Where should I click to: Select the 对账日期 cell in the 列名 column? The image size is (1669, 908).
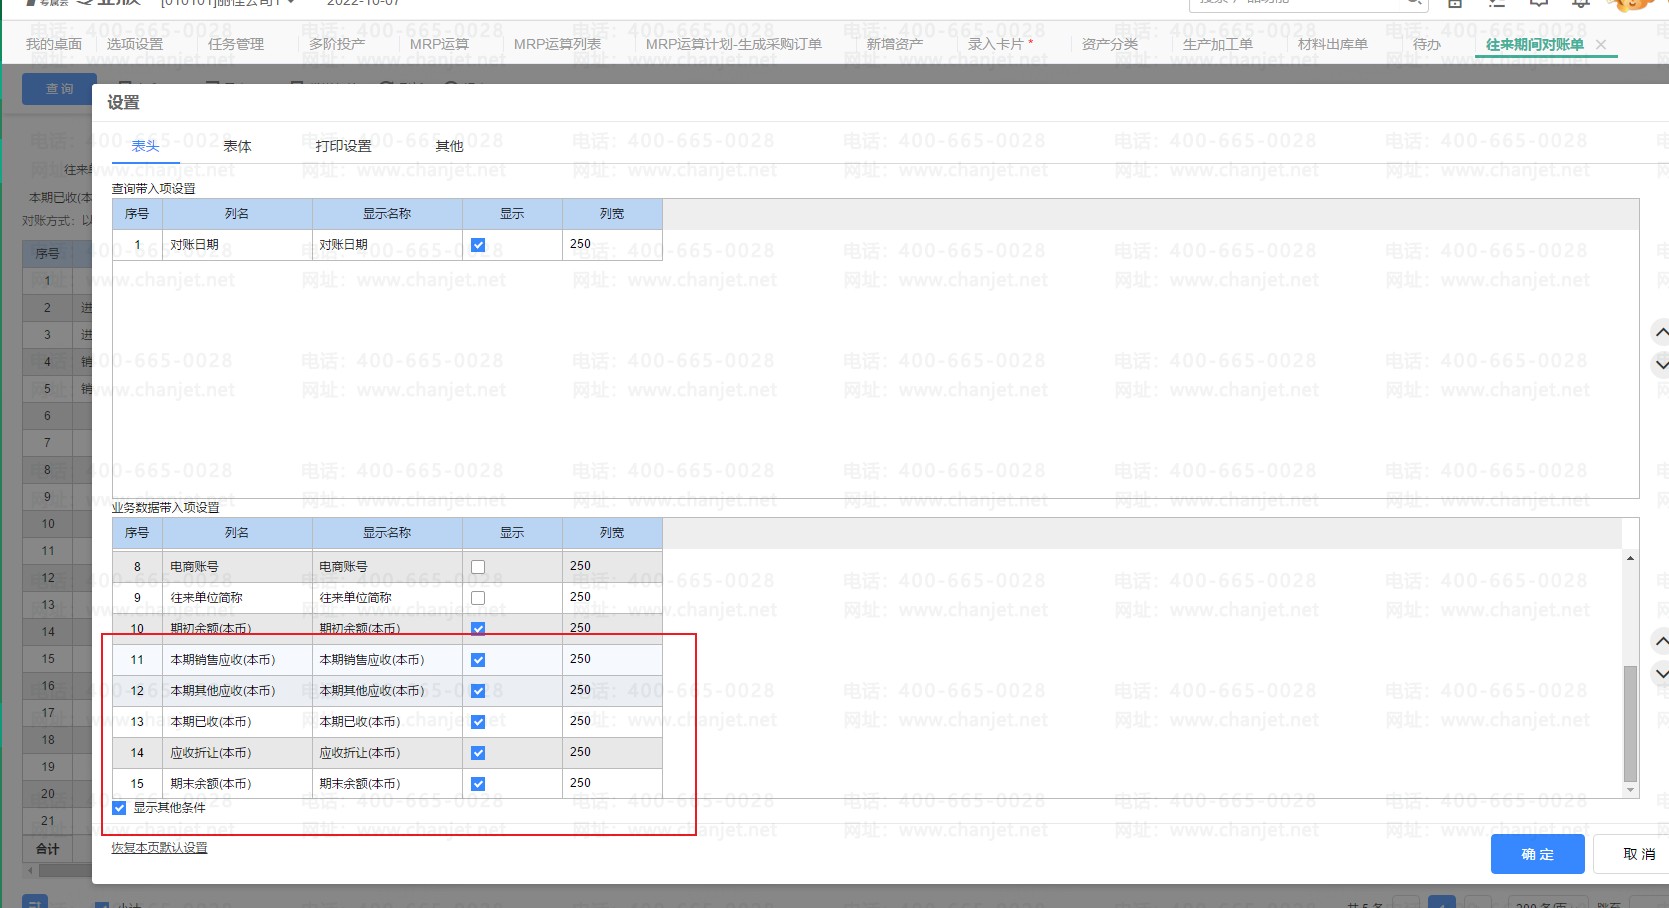(237, 245)
